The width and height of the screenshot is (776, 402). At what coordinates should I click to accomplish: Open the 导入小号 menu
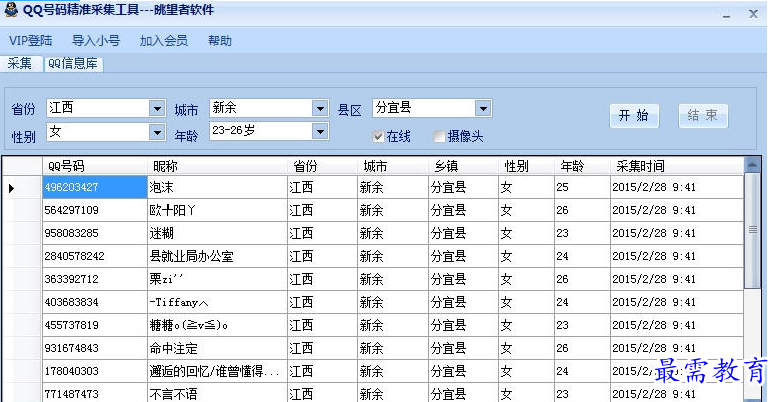(x=96, y=41)
